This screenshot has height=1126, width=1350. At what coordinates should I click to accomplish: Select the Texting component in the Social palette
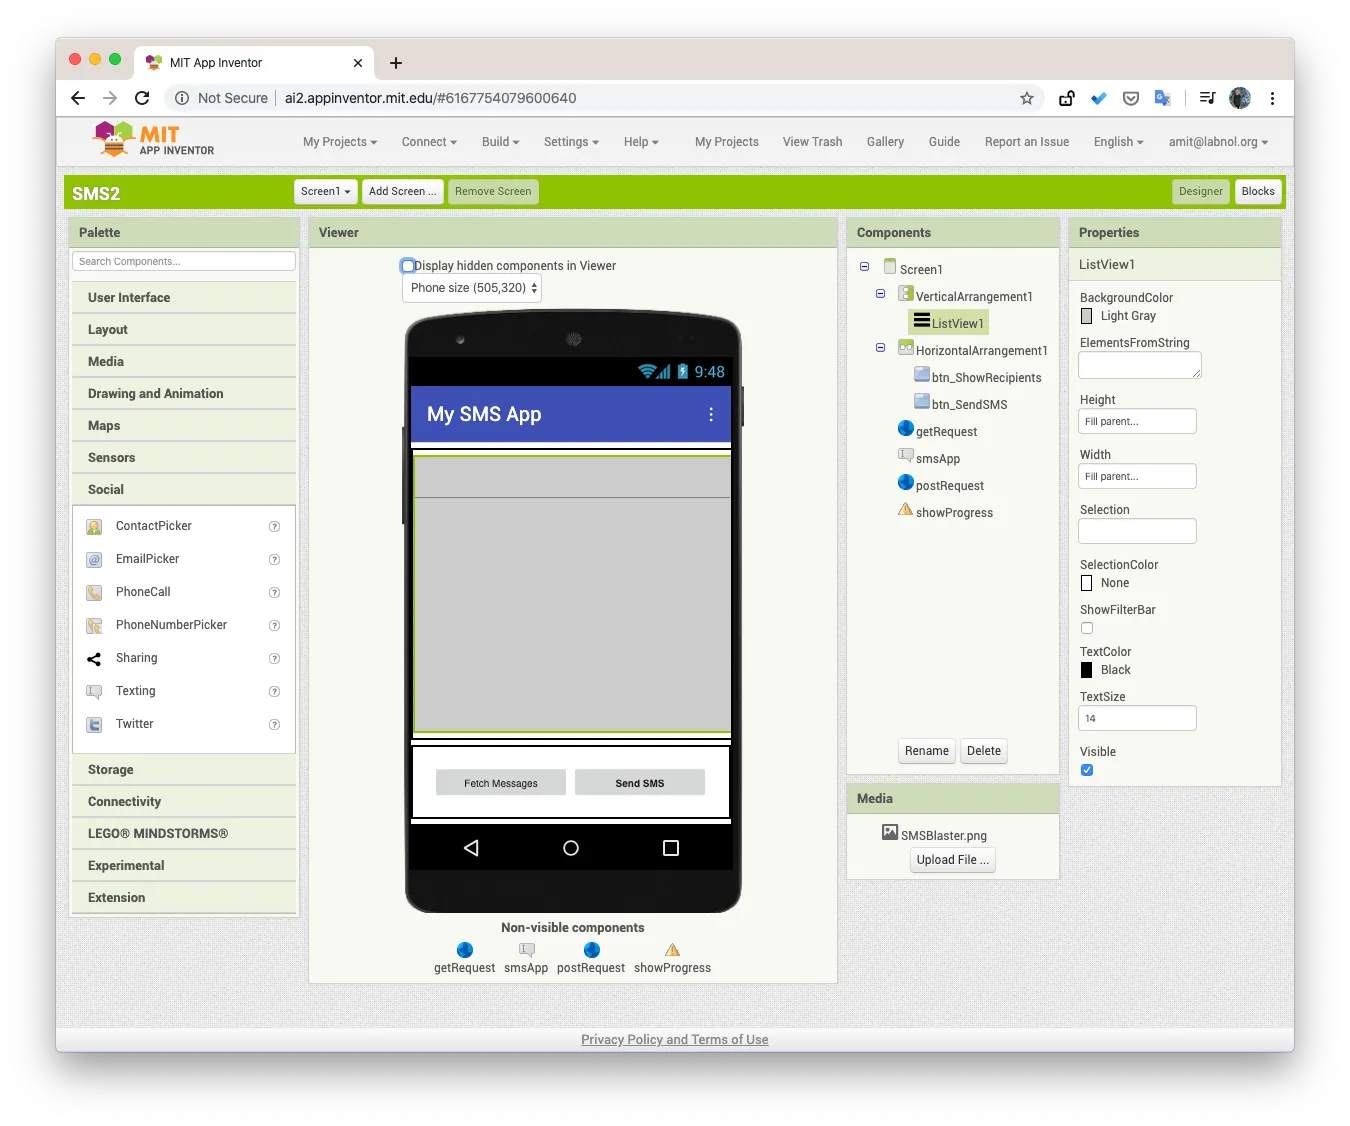click(133, 690)
